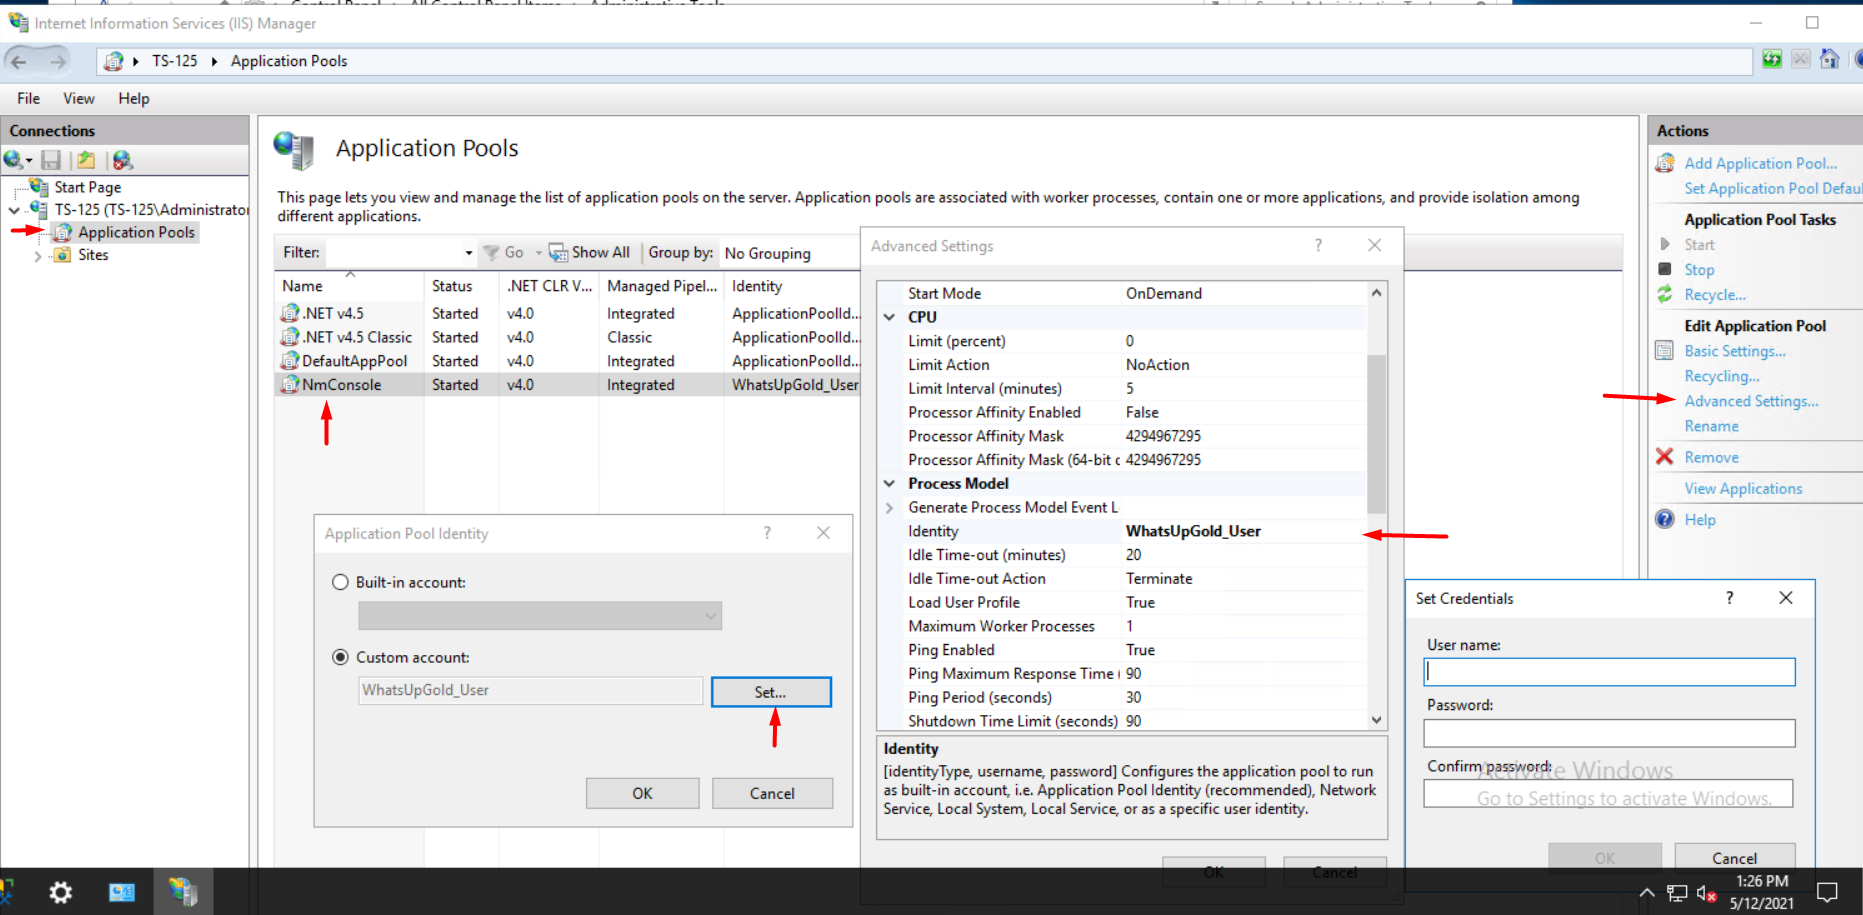Open the Advanced Settings... link in Actions

coord(1751,401)
